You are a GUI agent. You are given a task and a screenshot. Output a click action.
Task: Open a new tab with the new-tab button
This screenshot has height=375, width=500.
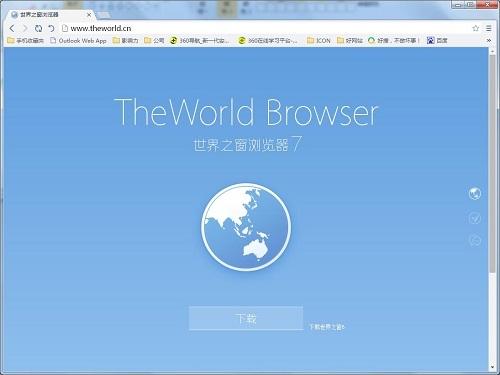click(104, 15)
